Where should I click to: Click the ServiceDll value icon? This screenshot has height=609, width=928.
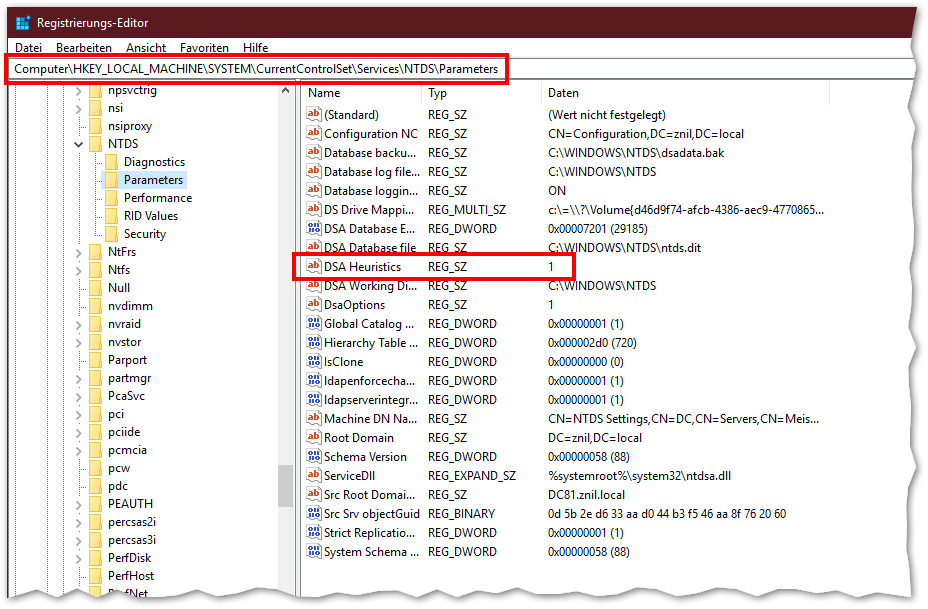coord(313,476)
